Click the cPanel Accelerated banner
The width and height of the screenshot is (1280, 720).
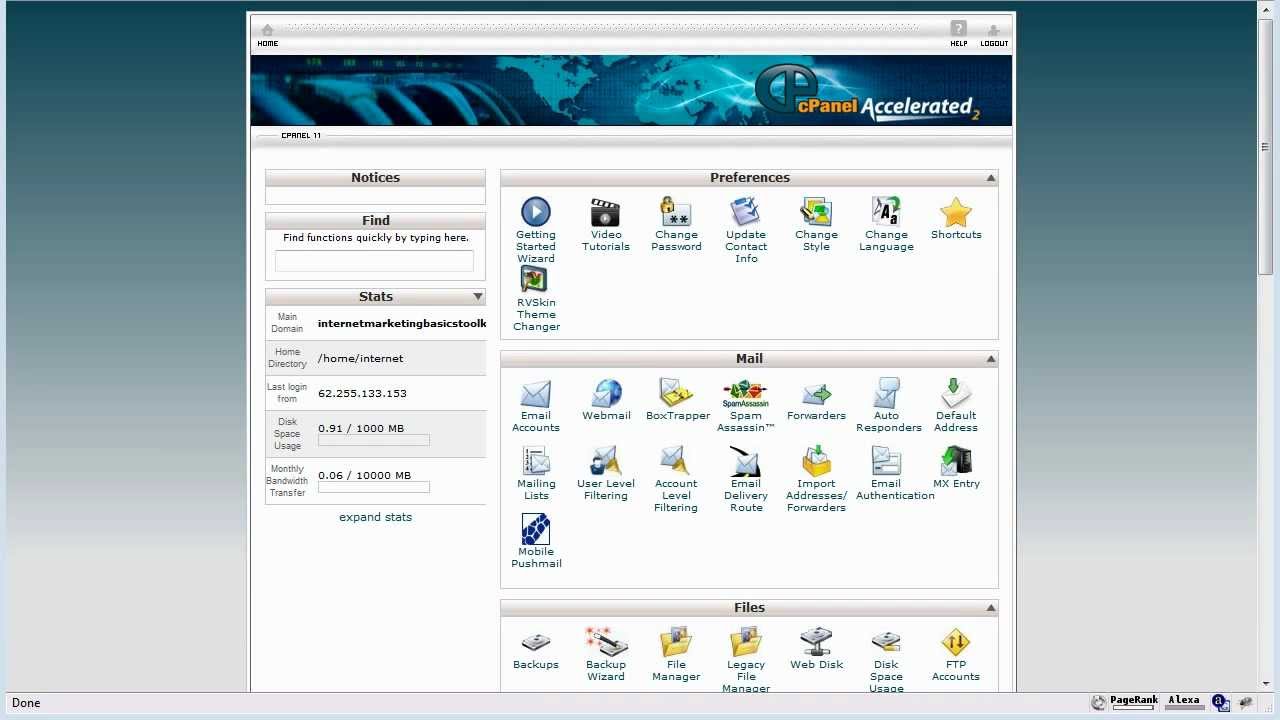click(631, 90)
